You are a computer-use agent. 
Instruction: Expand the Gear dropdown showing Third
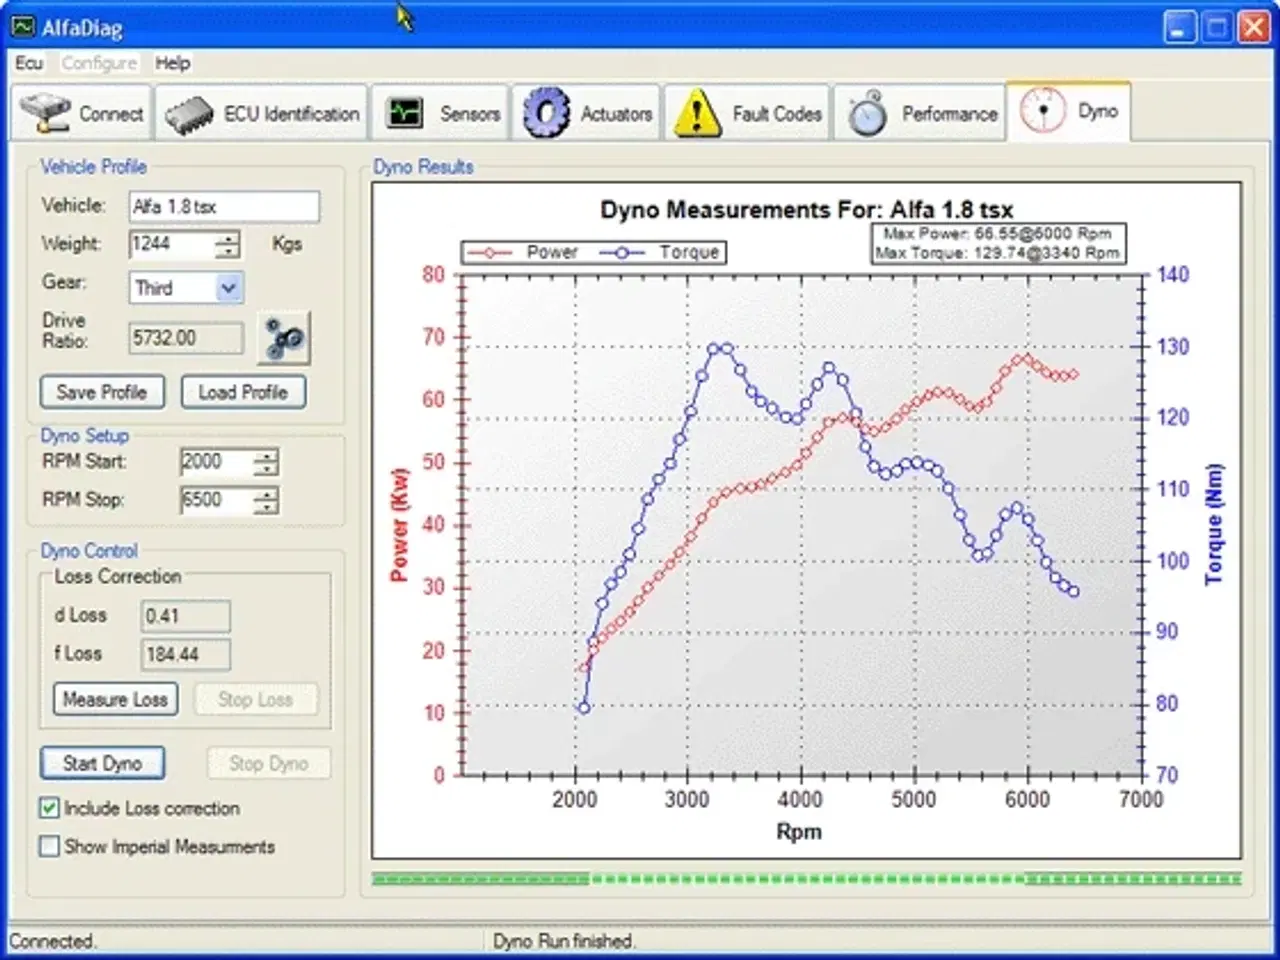tap(229, 288)
